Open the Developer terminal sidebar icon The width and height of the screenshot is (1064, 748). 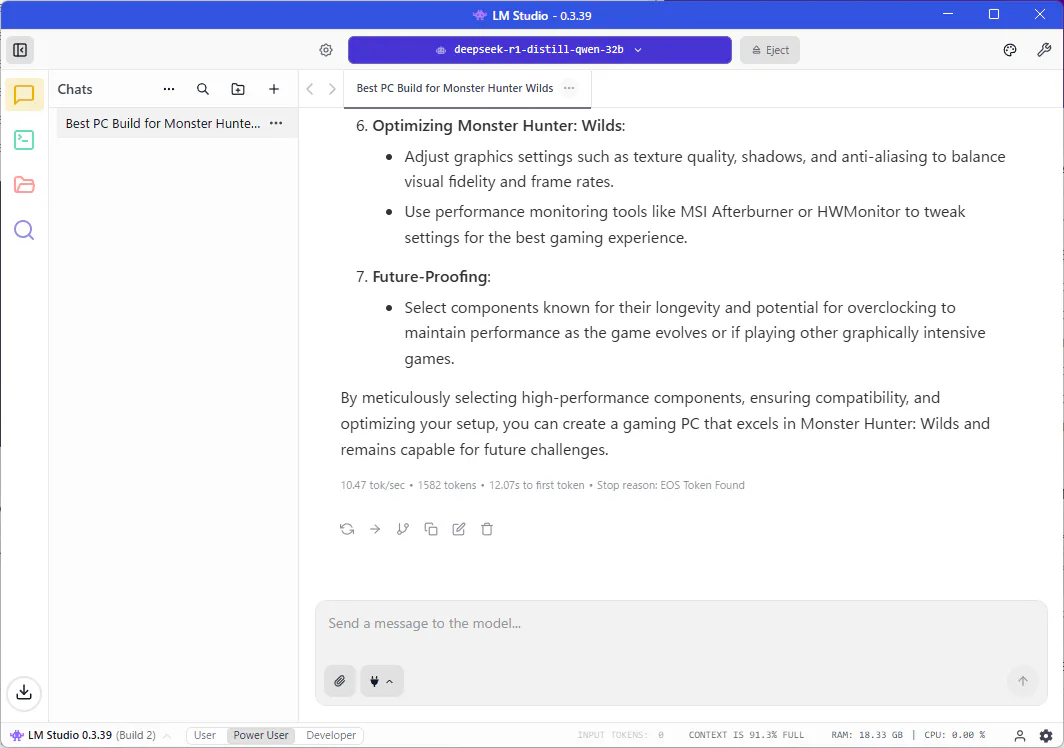[x=24, y=140]
